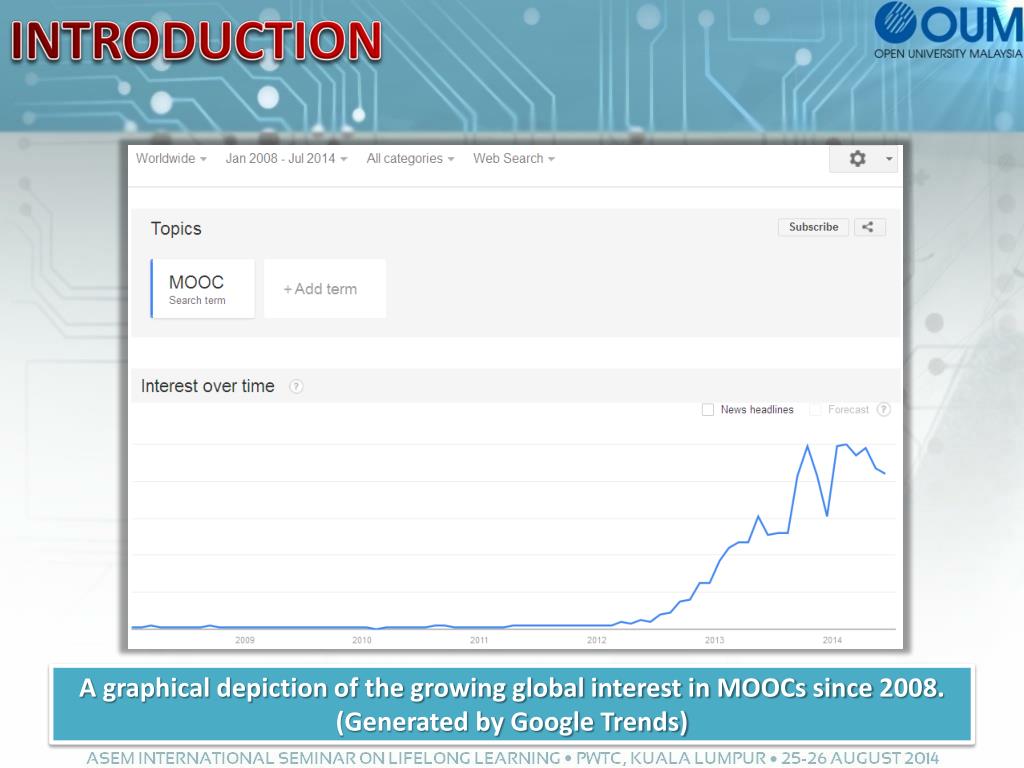Click the 2011 axis label
Viewport: 1024px width, 768px height.
tap(479, 640)
